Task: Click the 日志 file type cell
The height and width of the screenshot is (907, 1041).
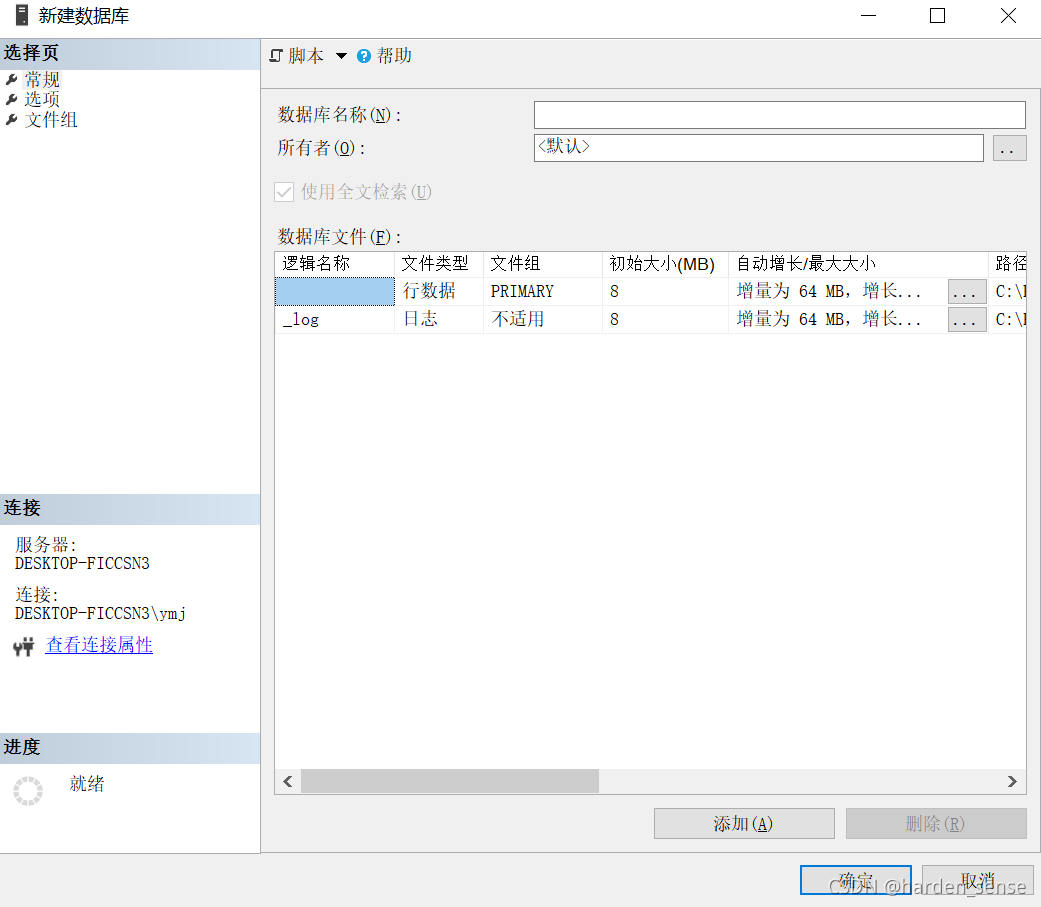Action: [x=439, y=319]
